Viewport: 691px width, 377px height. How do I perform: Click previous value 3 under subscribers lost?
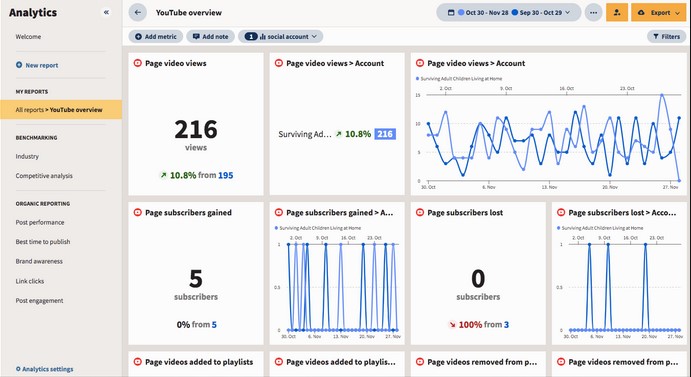(506, 325)
